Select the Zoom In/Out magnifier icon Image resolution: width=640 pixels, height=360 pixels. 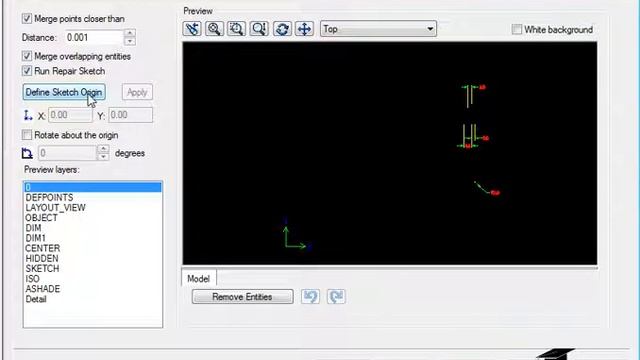[259, 29]
